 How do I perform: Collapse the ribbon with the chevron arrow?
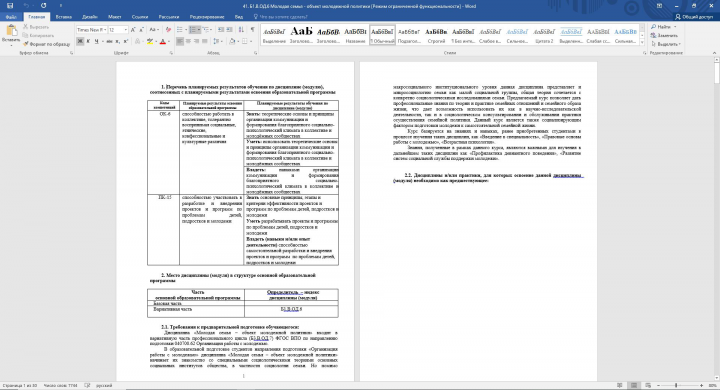click(x=714, y=53)
